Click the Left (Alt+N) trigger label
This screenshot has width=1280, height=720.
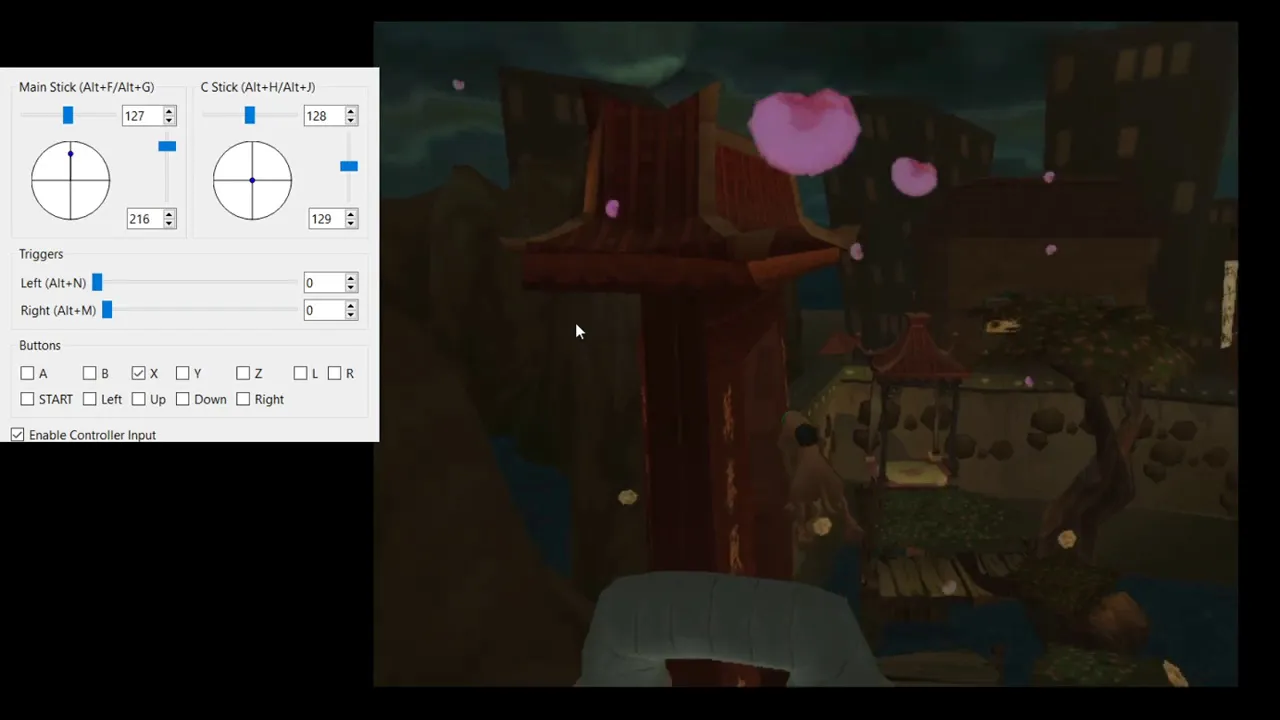point(54,283)
